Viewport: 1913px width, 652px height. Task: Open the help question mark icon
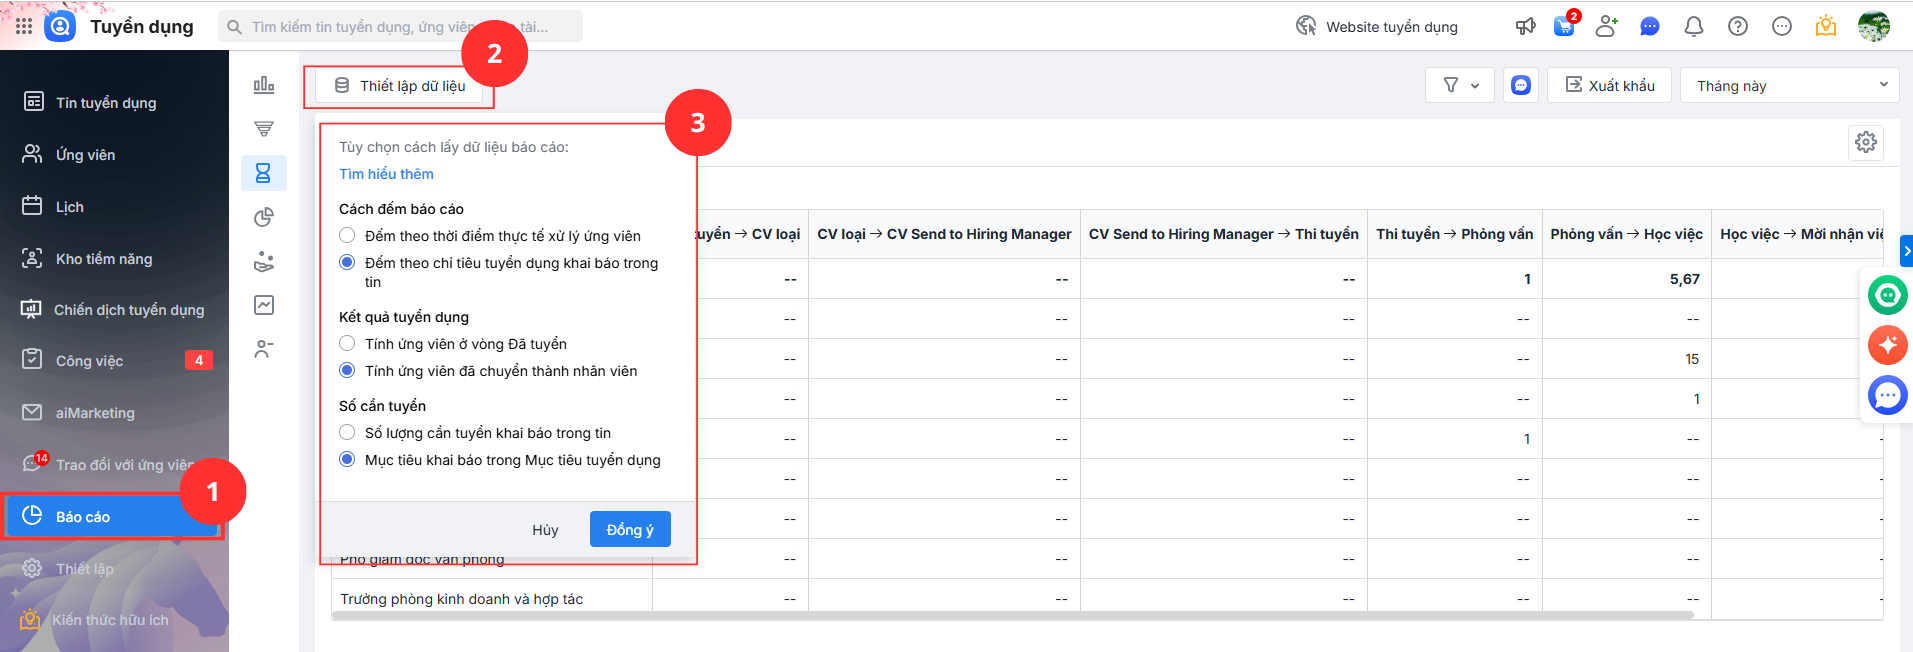tap(1737, 27)
